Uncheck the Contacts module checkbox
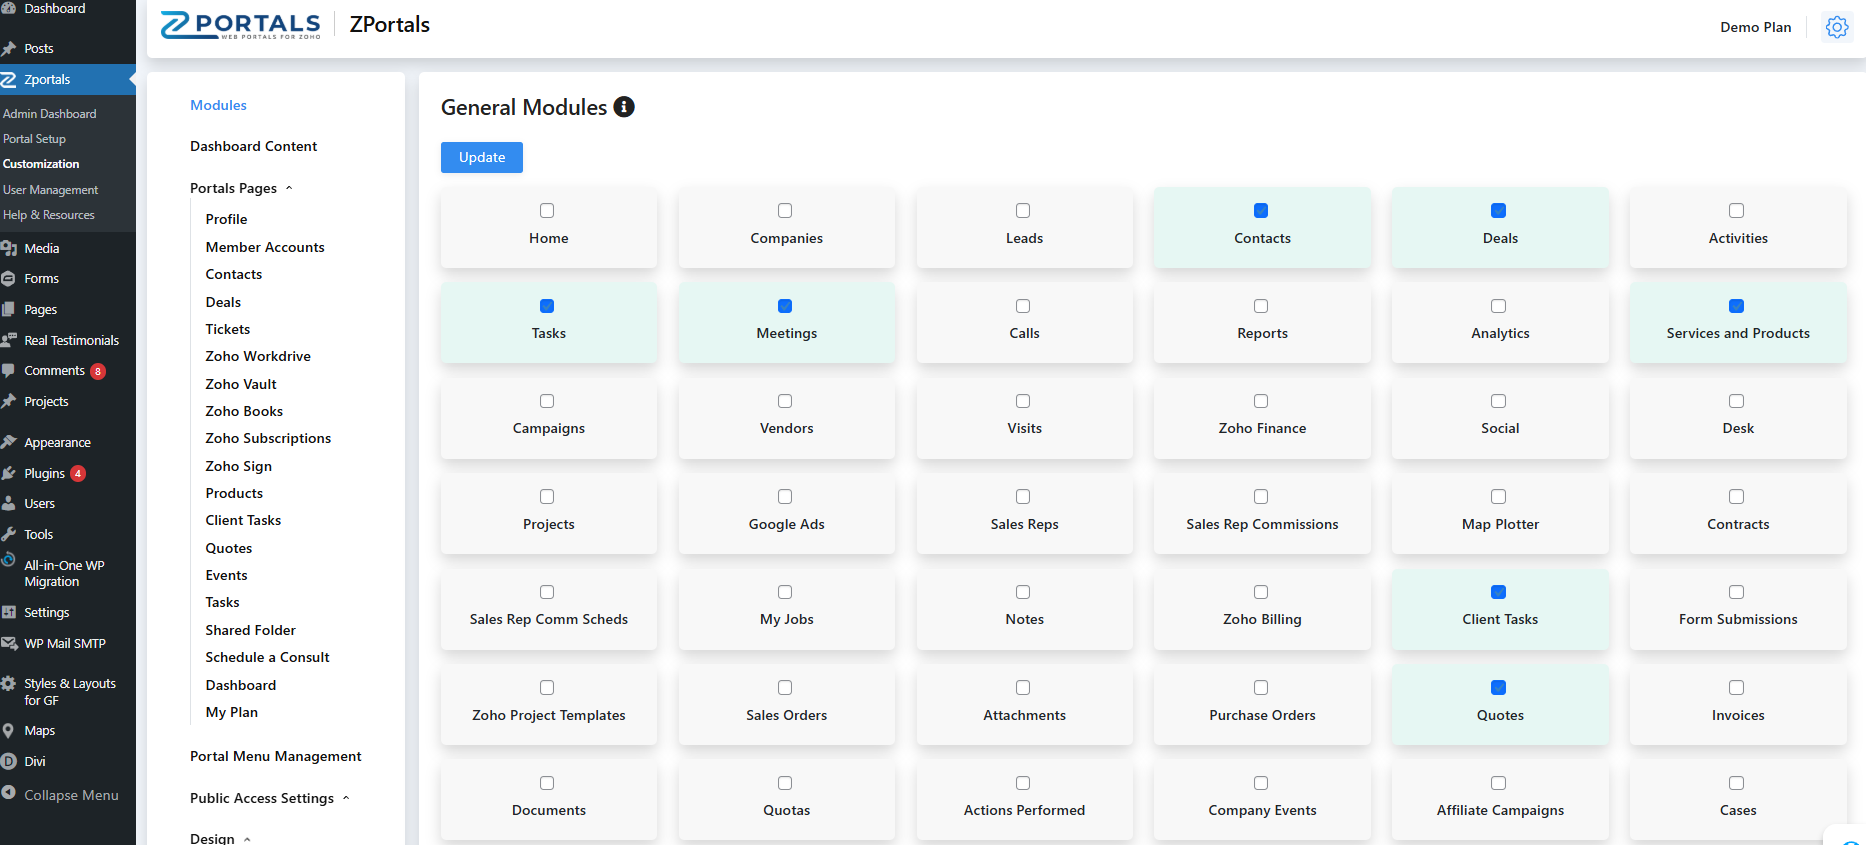This screenshot has width=1866, height=845. [x=1261, y=211]
